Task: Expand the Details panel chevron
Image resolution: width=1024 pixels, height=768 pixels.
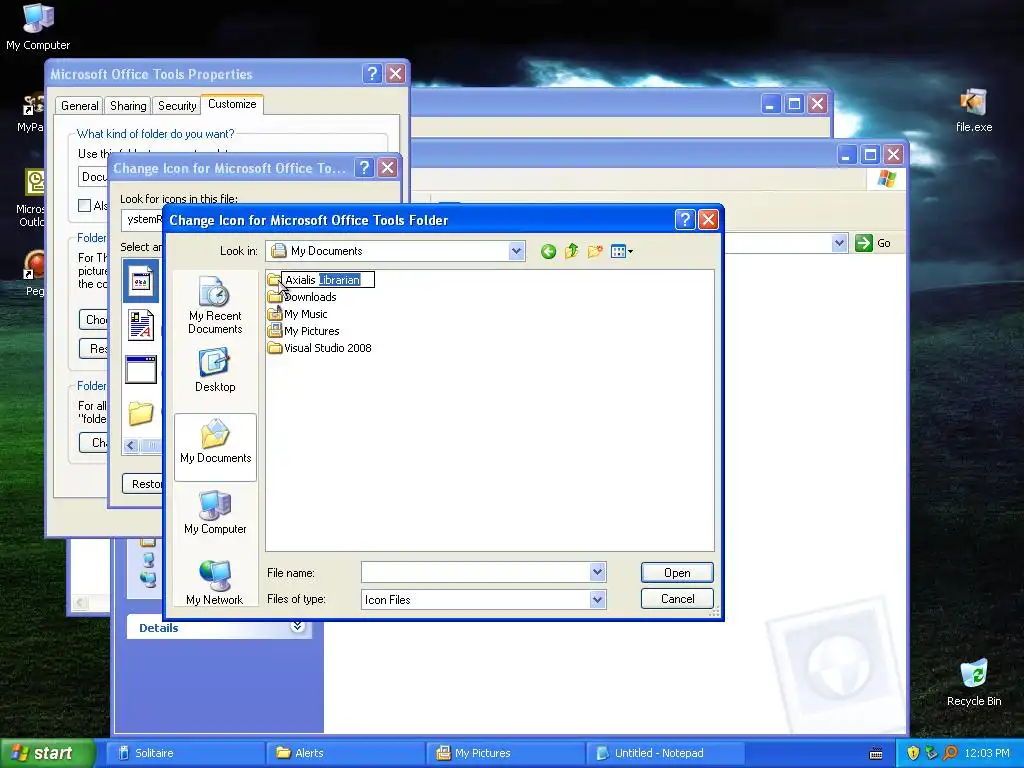Action: coord(297,627)
